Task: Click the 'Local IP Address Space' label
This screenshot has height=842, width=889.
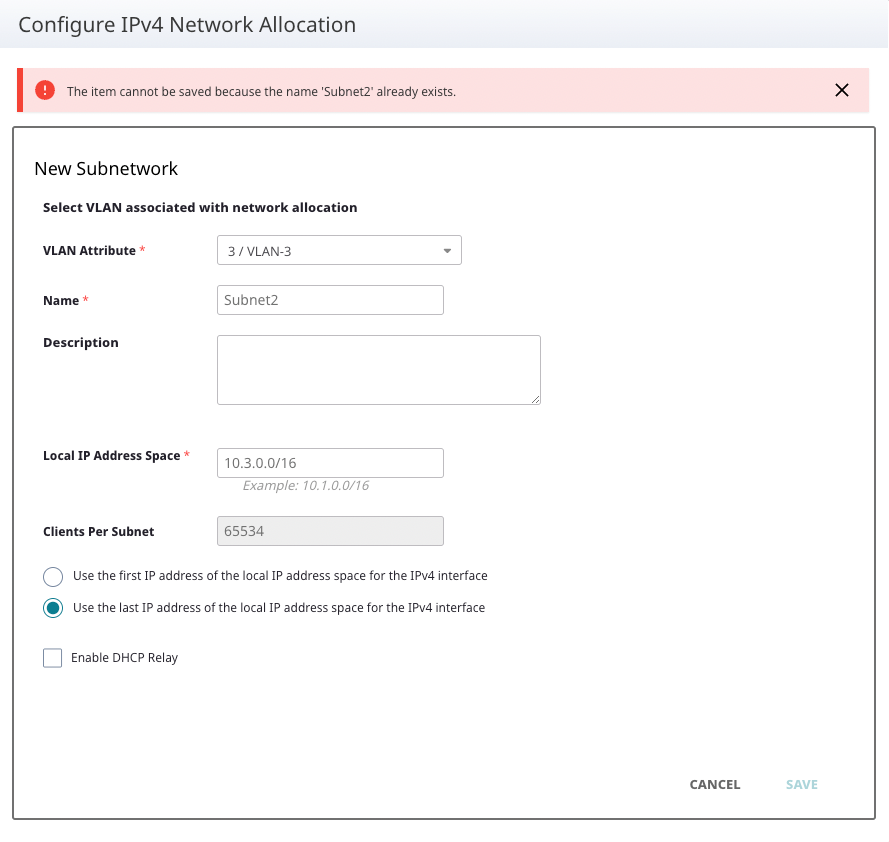Action: [x=111, y=456]
